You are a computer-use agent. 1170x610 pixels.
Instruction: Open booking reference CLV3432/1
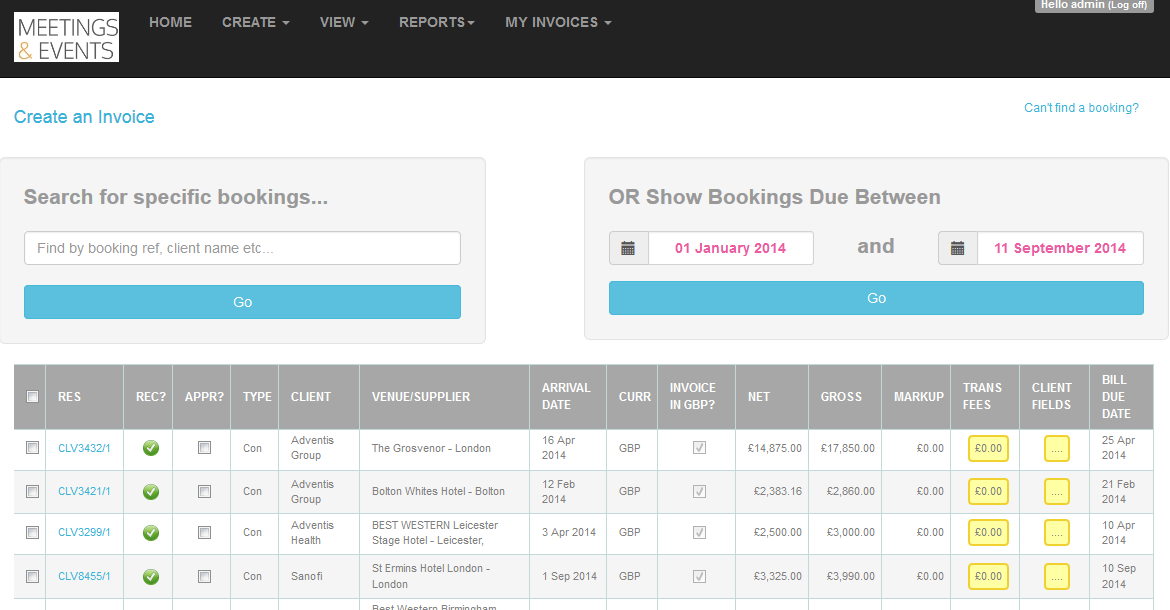pos(84,448)
